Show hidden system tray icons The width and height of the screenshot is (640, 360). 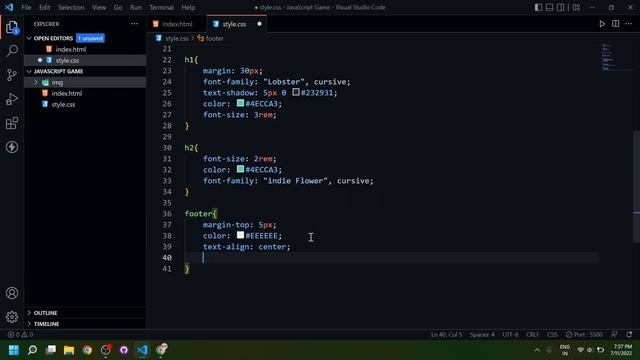point(537,350)
